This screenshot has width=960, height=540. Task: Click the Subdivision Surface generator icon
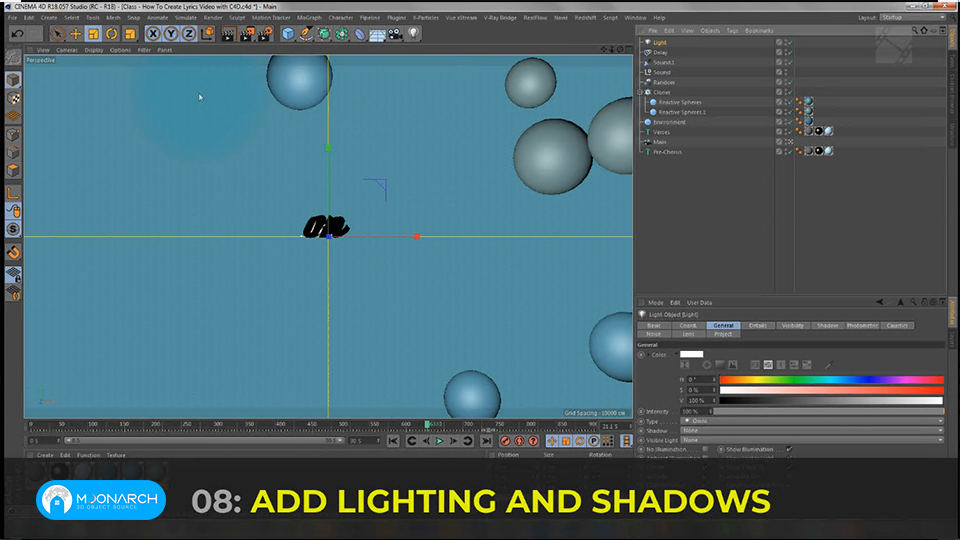(324, 34)
